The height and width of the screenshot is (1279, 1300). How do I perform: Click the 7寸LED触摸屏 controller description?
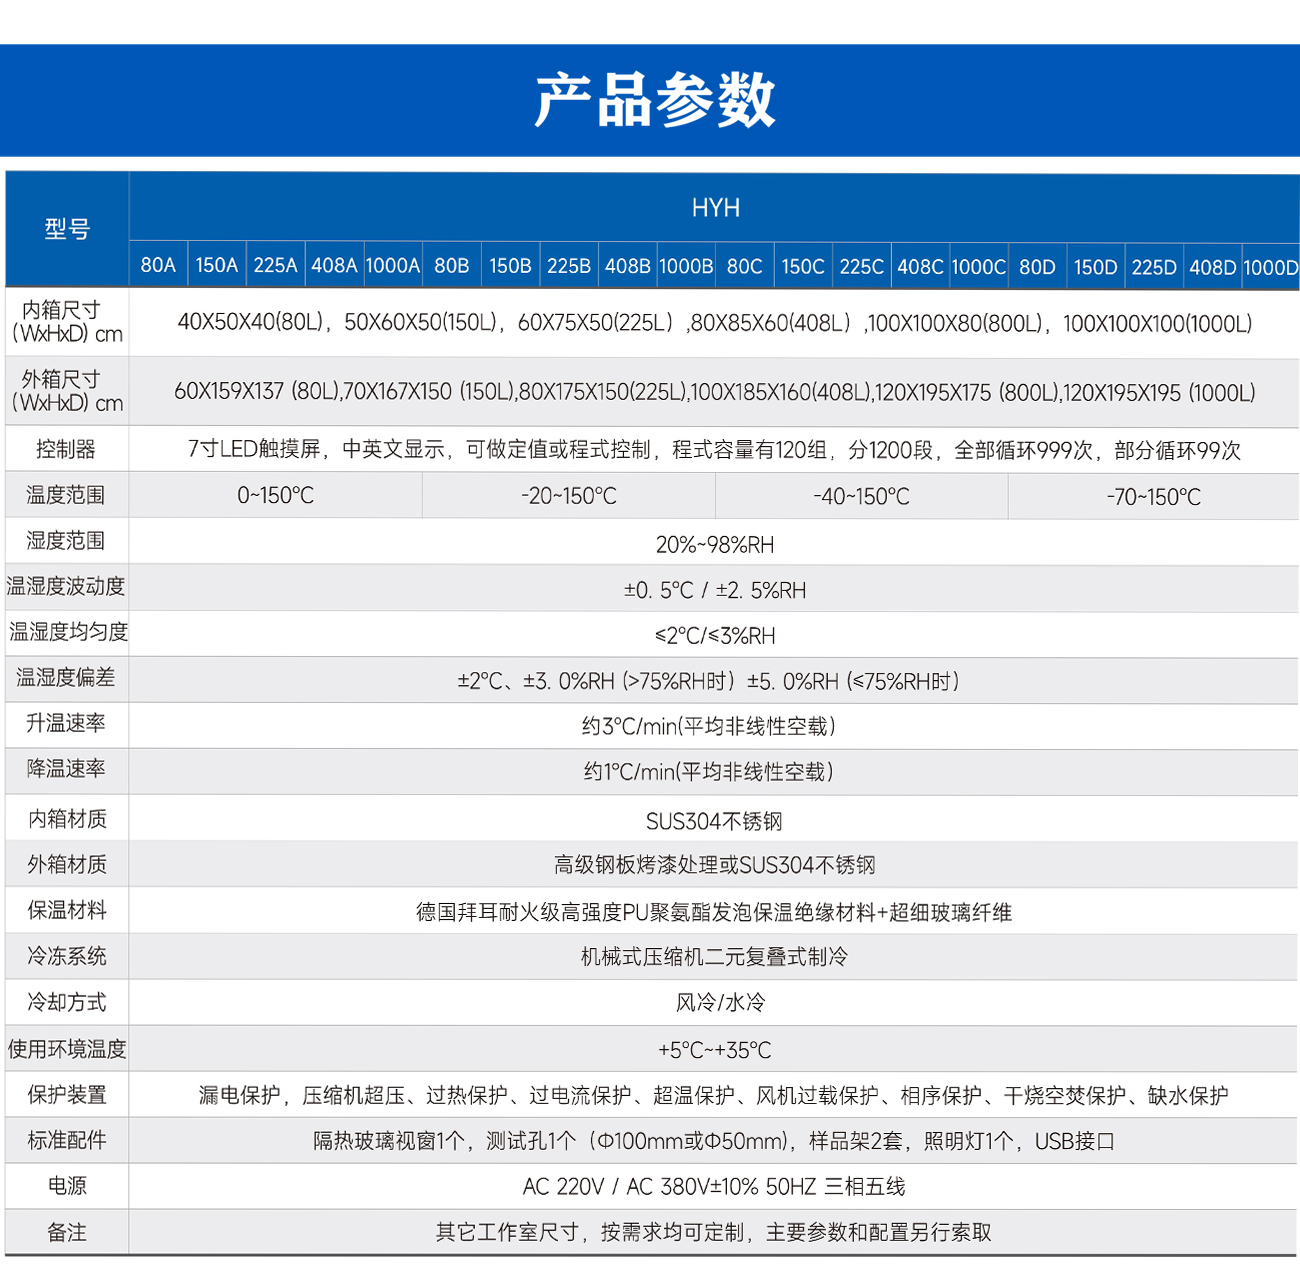click(714, 450)
